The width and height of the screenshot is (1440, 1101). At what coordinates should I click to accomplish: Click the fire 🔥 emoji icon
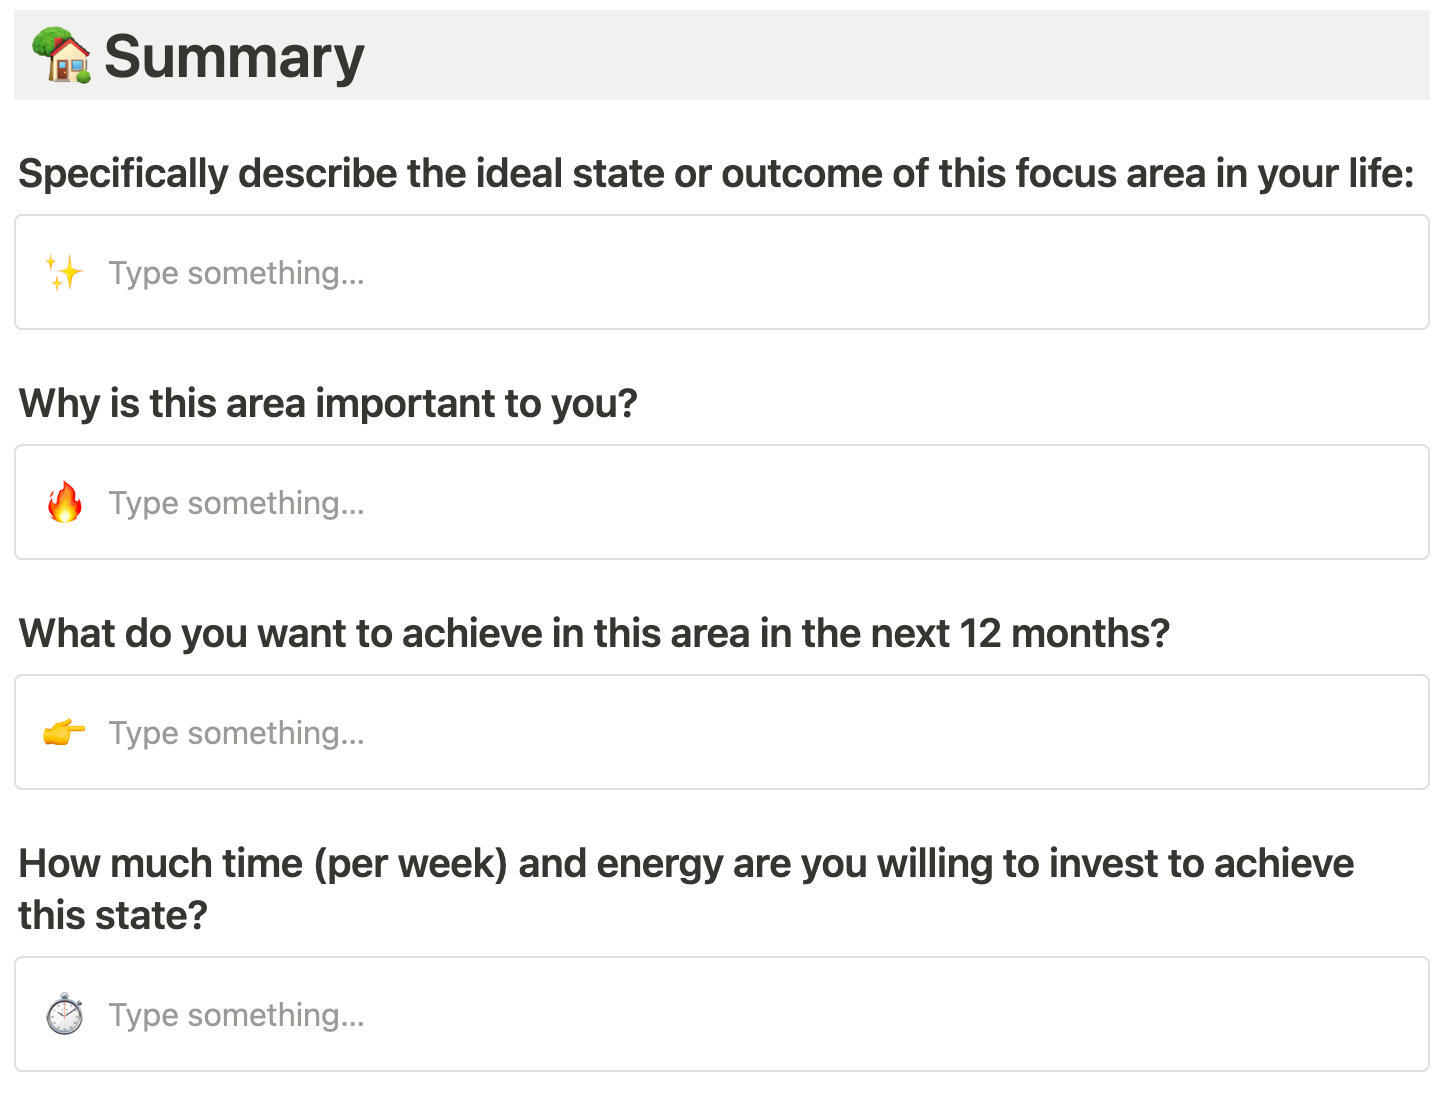click(63, 502)
